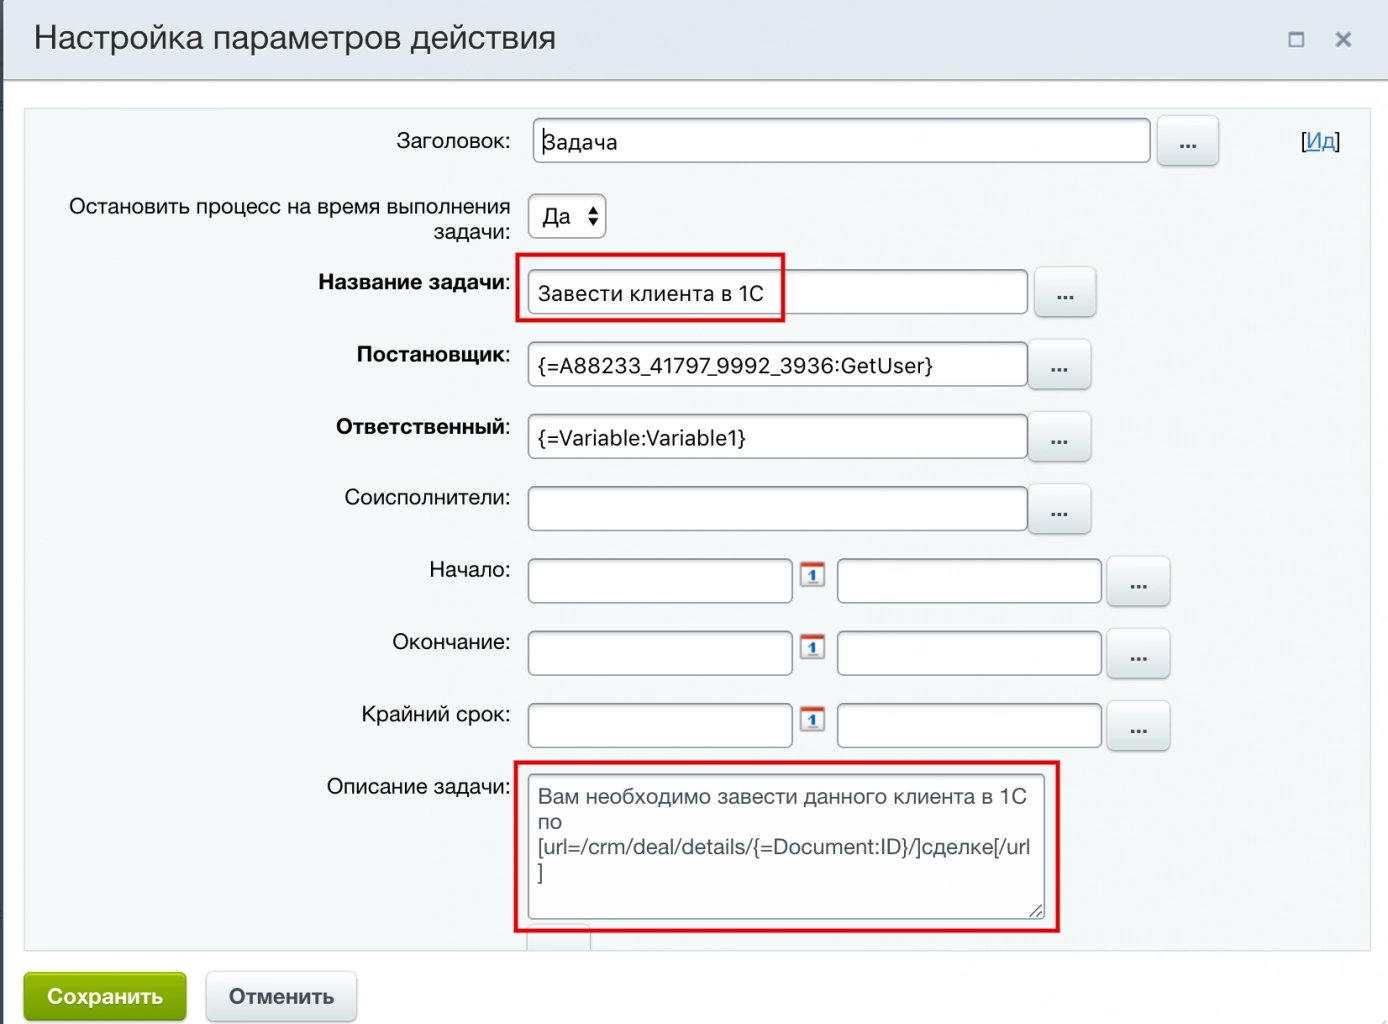Open the [Ид] link
Screen dimensions: 1388x1024
(x=1320, y=141)
